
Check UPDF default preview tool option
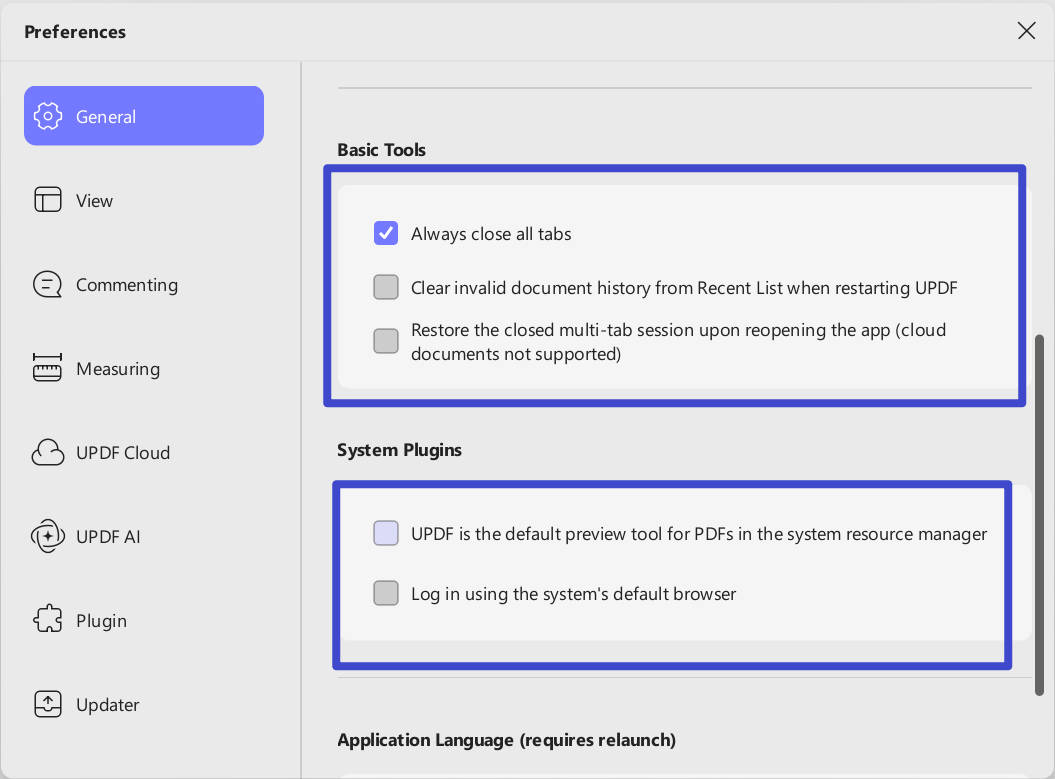tap(386, 533)
